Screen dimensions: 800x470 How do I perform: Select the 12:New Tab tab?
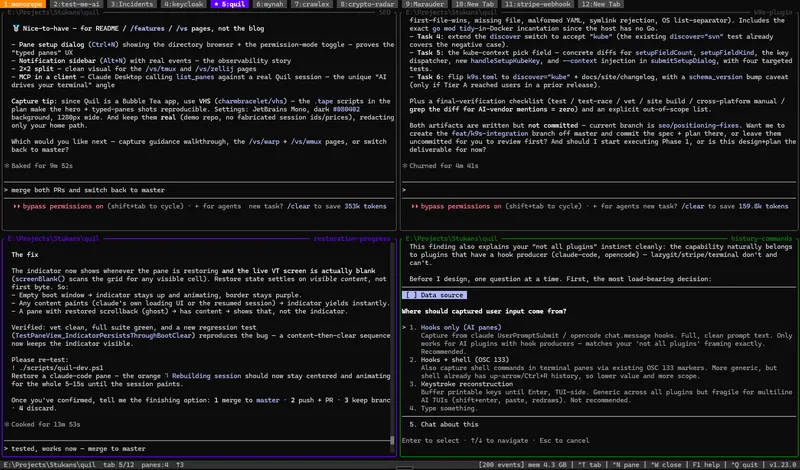point(601,4)
